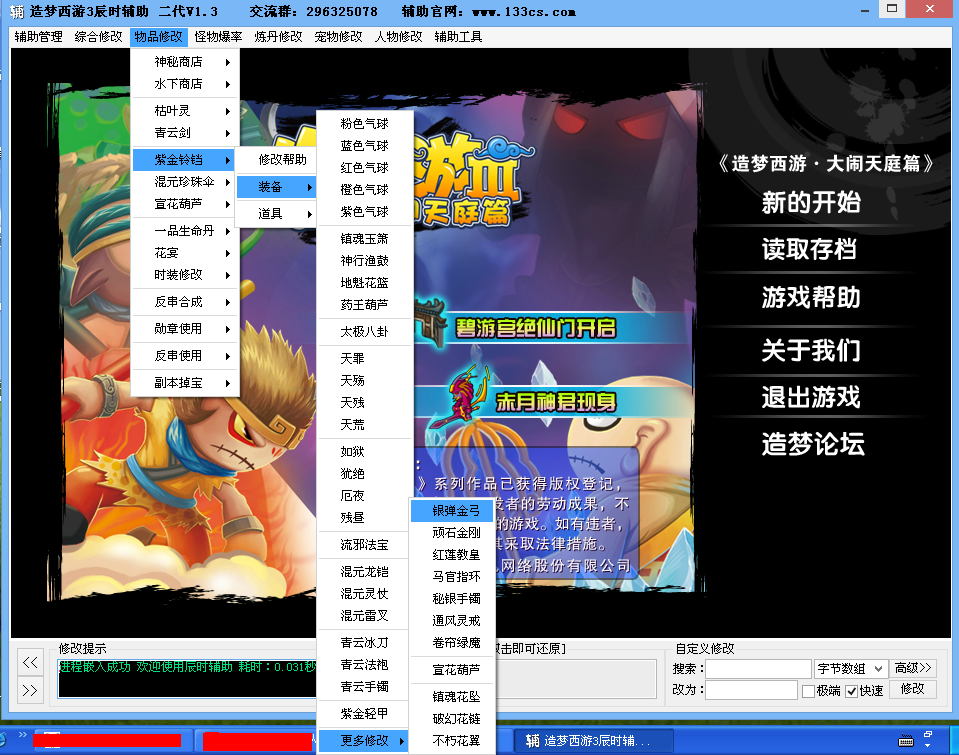Choose 粉色气球 from equipment list
Screen dimensions: 959x755
(365, 124)
